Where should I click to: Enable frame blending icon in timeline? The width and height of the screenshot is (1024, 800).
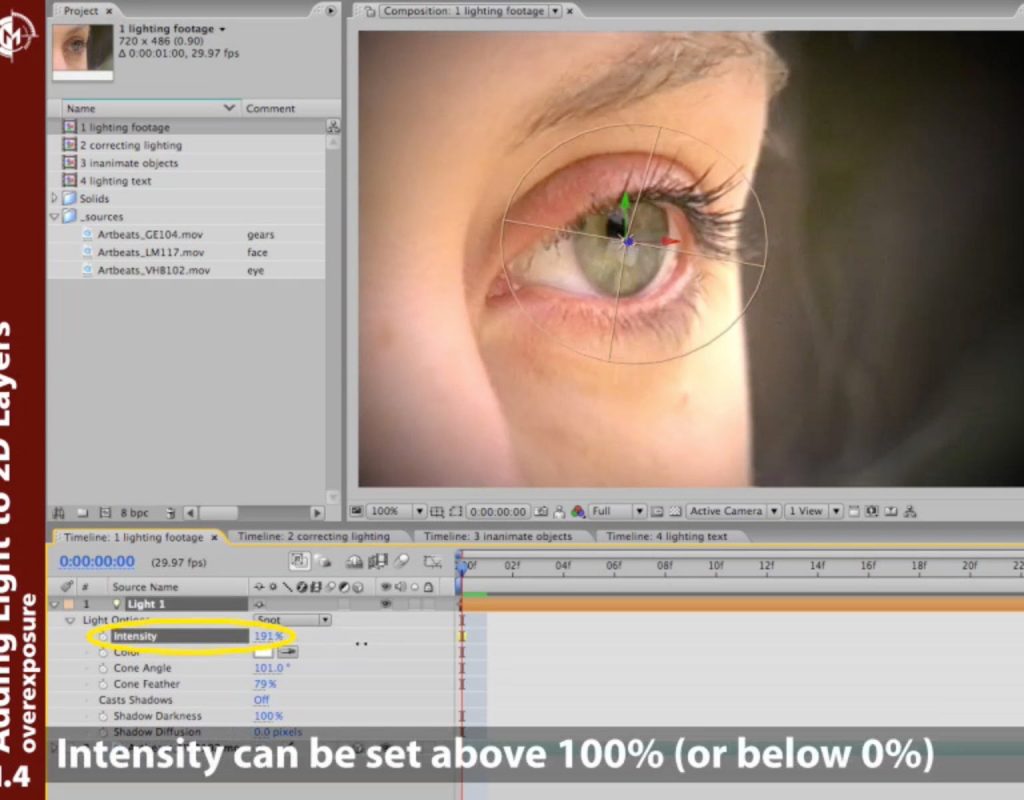(378, 561)
